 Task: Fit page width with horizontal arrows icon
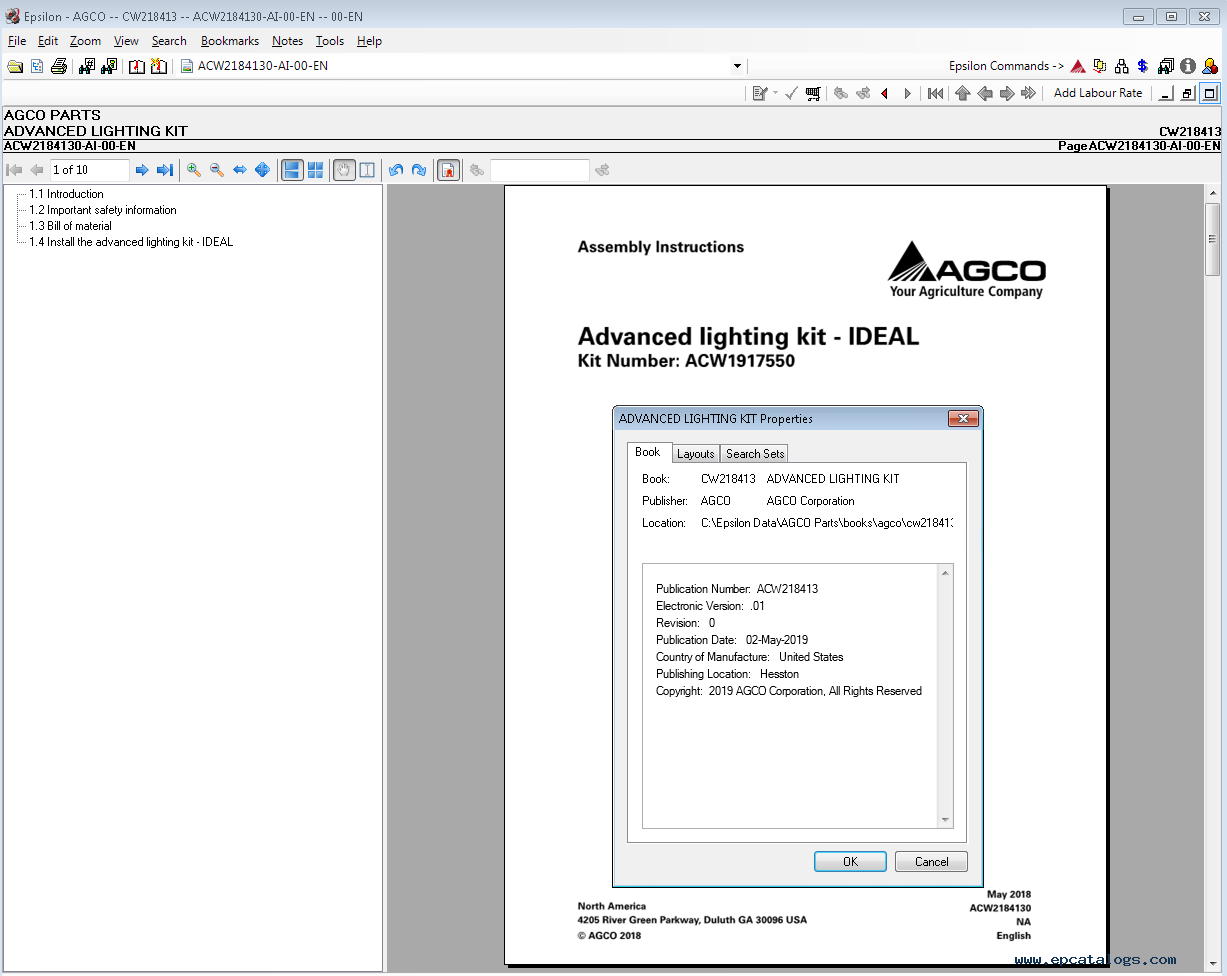240,170
